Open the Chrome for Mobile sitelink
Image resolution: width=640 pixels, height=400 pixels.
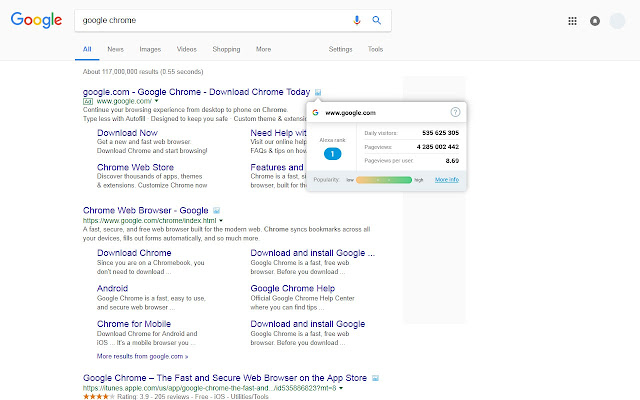[x=134, y=324]
